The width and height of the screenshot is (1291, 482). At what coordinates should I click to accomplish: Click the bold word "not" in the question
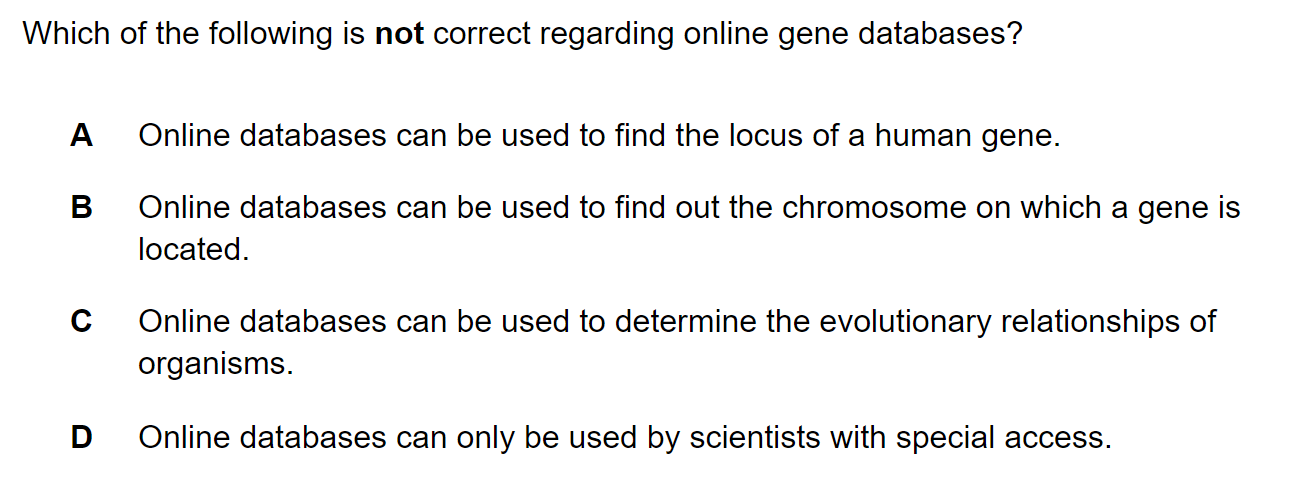tap(399, 34)
